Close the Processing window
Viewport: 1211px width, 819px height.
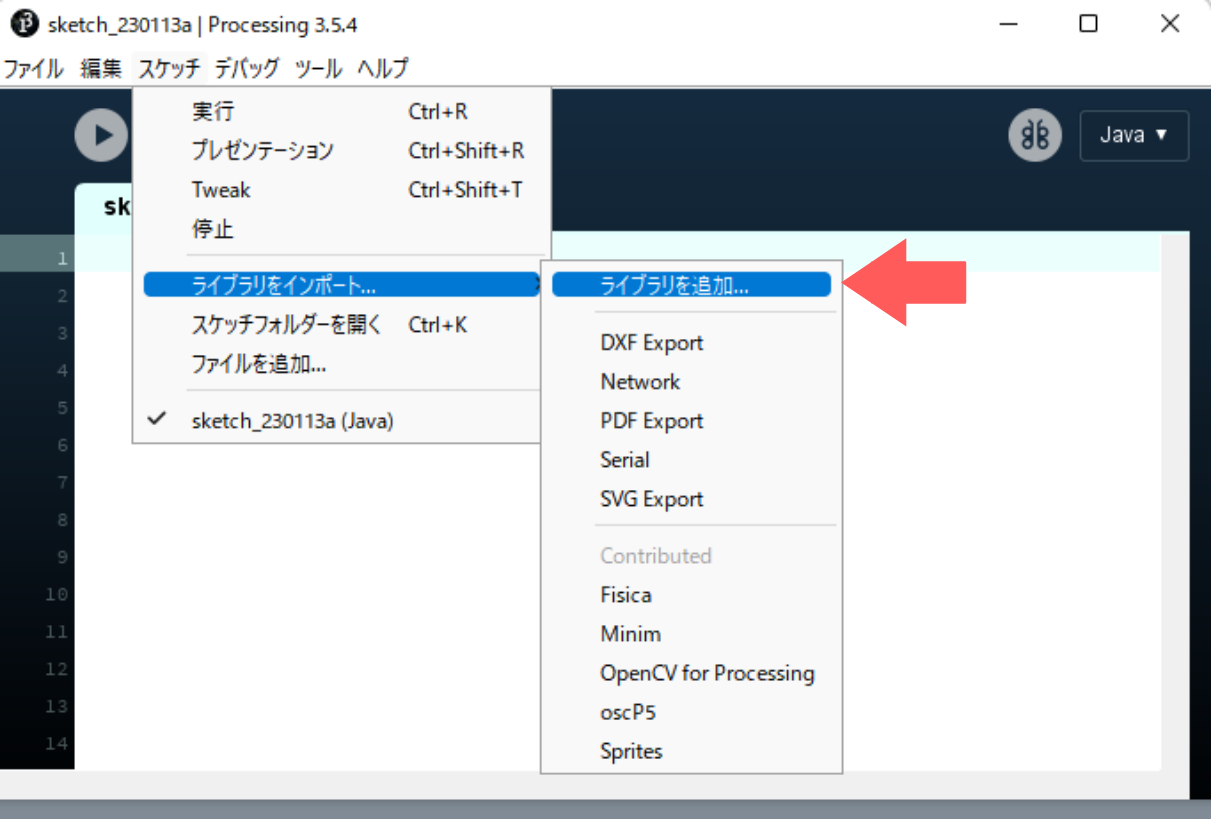coord(1170,24)
